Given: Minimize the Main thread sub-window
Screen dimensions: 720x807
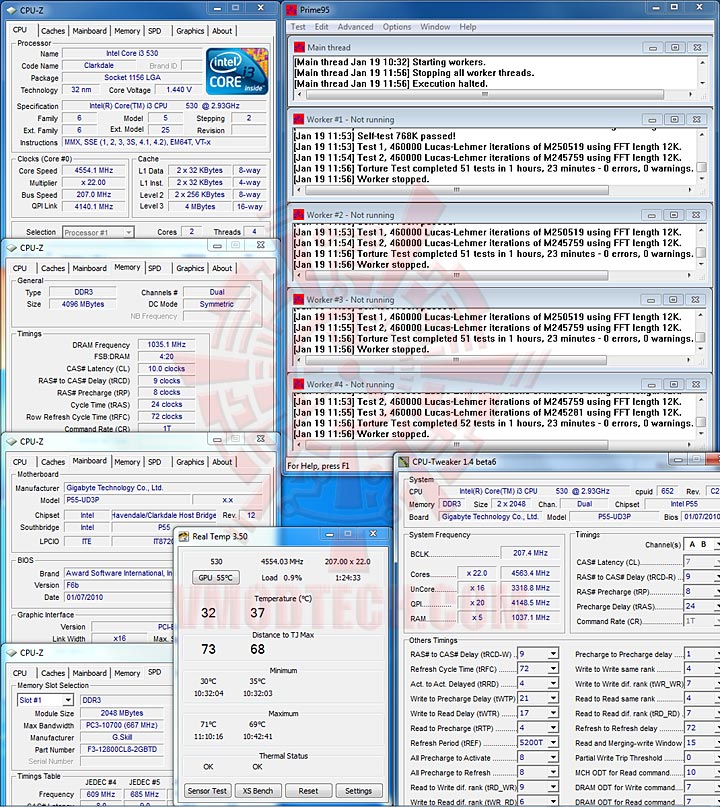Looking at the screenshot, I should click(653, 47).
